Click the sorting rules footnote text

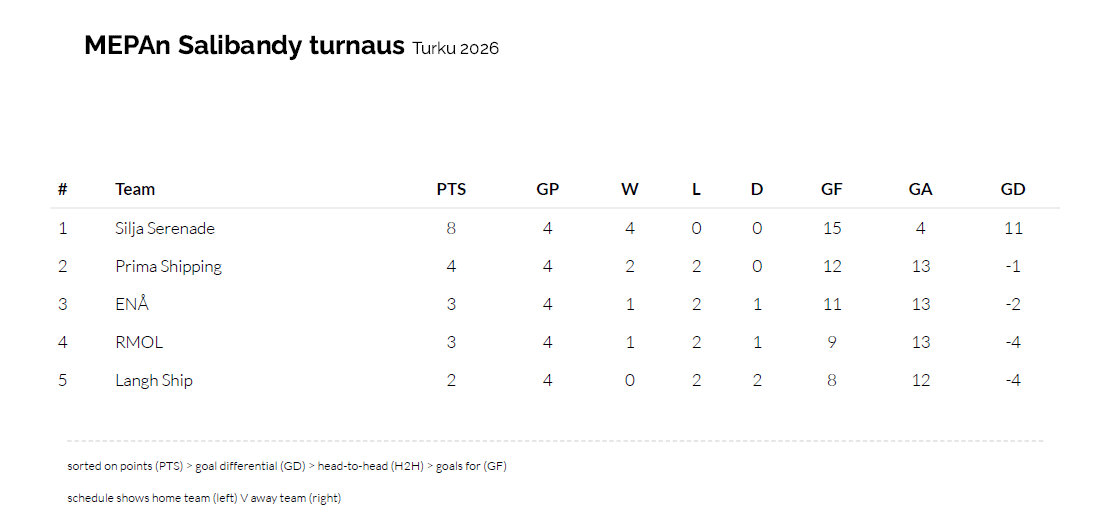pos(294,466)
